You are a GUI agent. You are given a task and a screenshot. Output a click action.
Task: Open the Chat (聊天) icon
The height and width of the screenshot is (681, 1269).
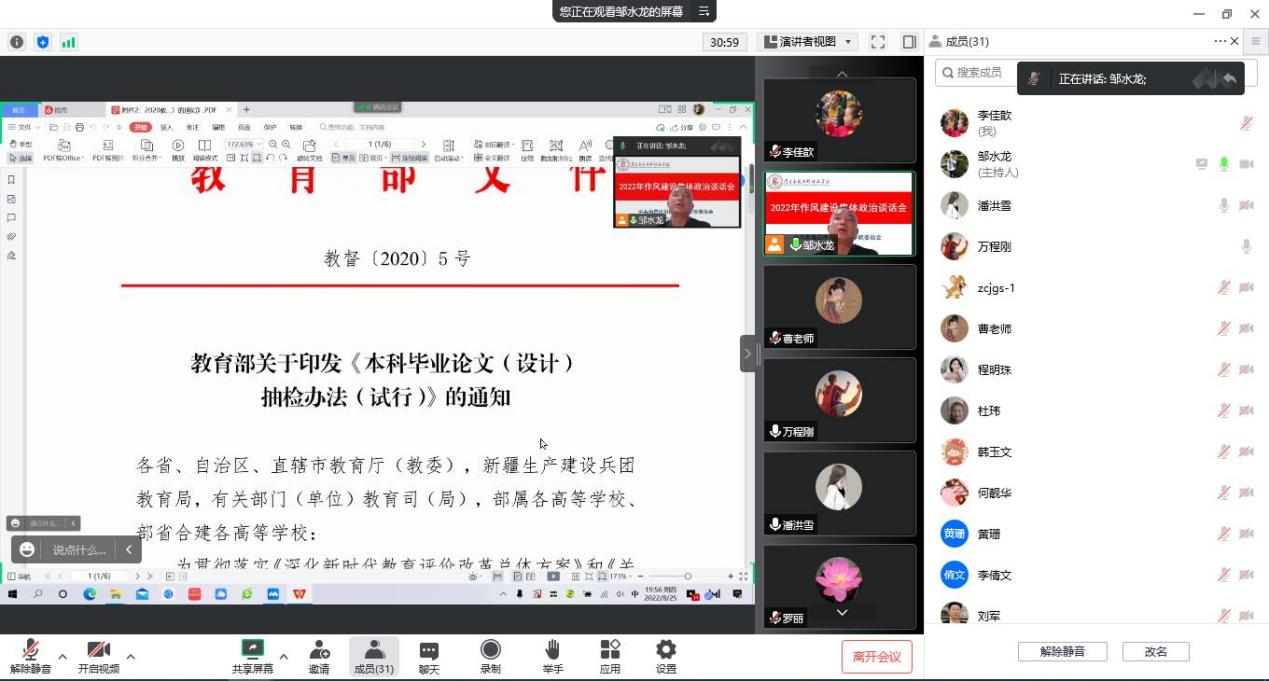[429, 657]
